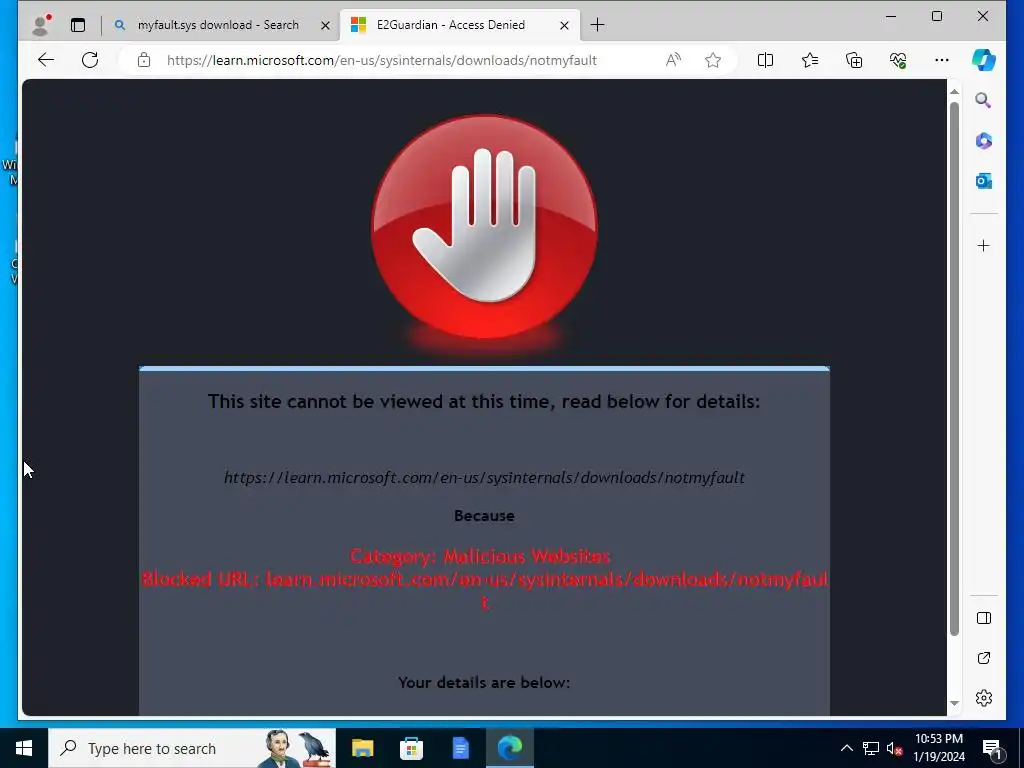
Task: Click the taskbar search box
Action: [x=192, y=748]
